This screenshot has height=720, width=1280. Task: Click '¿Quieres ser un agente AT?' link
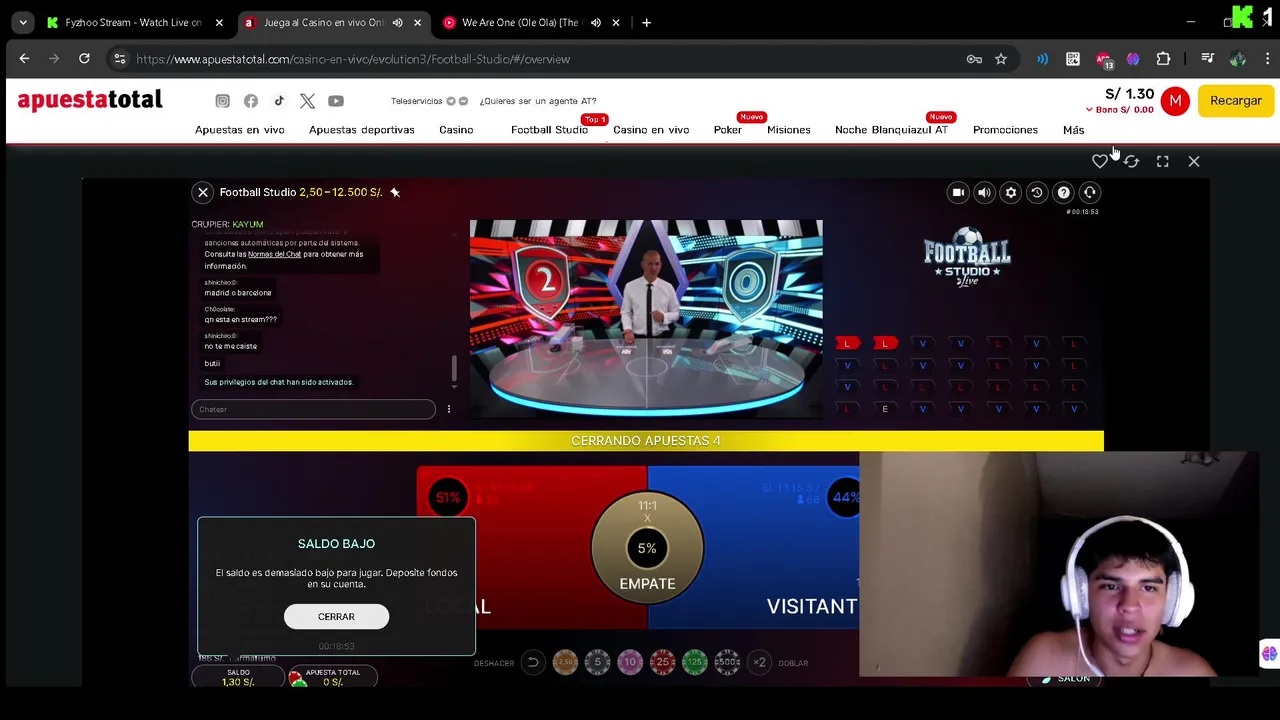pos(538,101)
